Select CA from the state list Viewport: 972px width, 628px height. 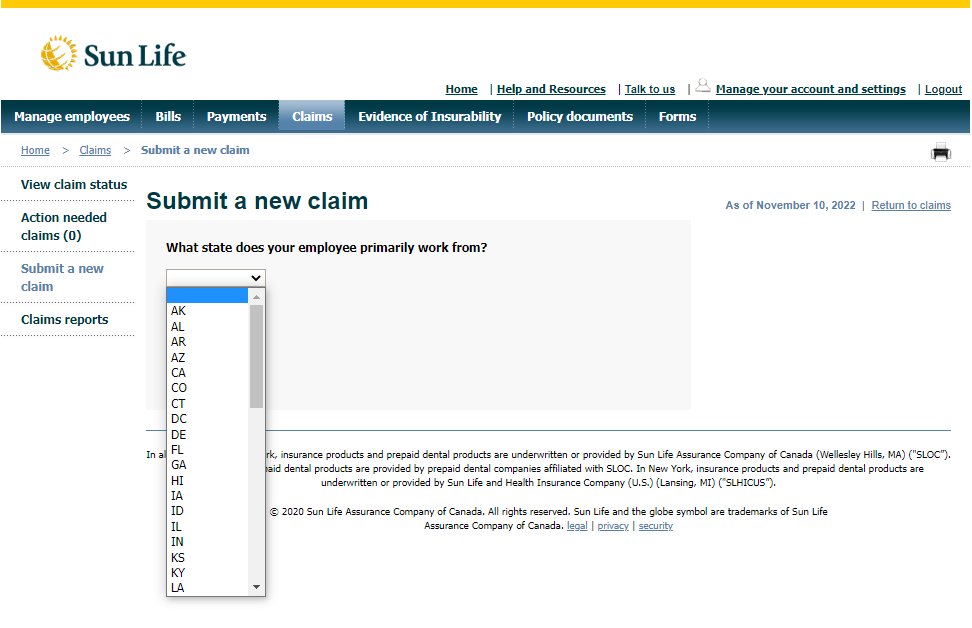click(178, 372)
